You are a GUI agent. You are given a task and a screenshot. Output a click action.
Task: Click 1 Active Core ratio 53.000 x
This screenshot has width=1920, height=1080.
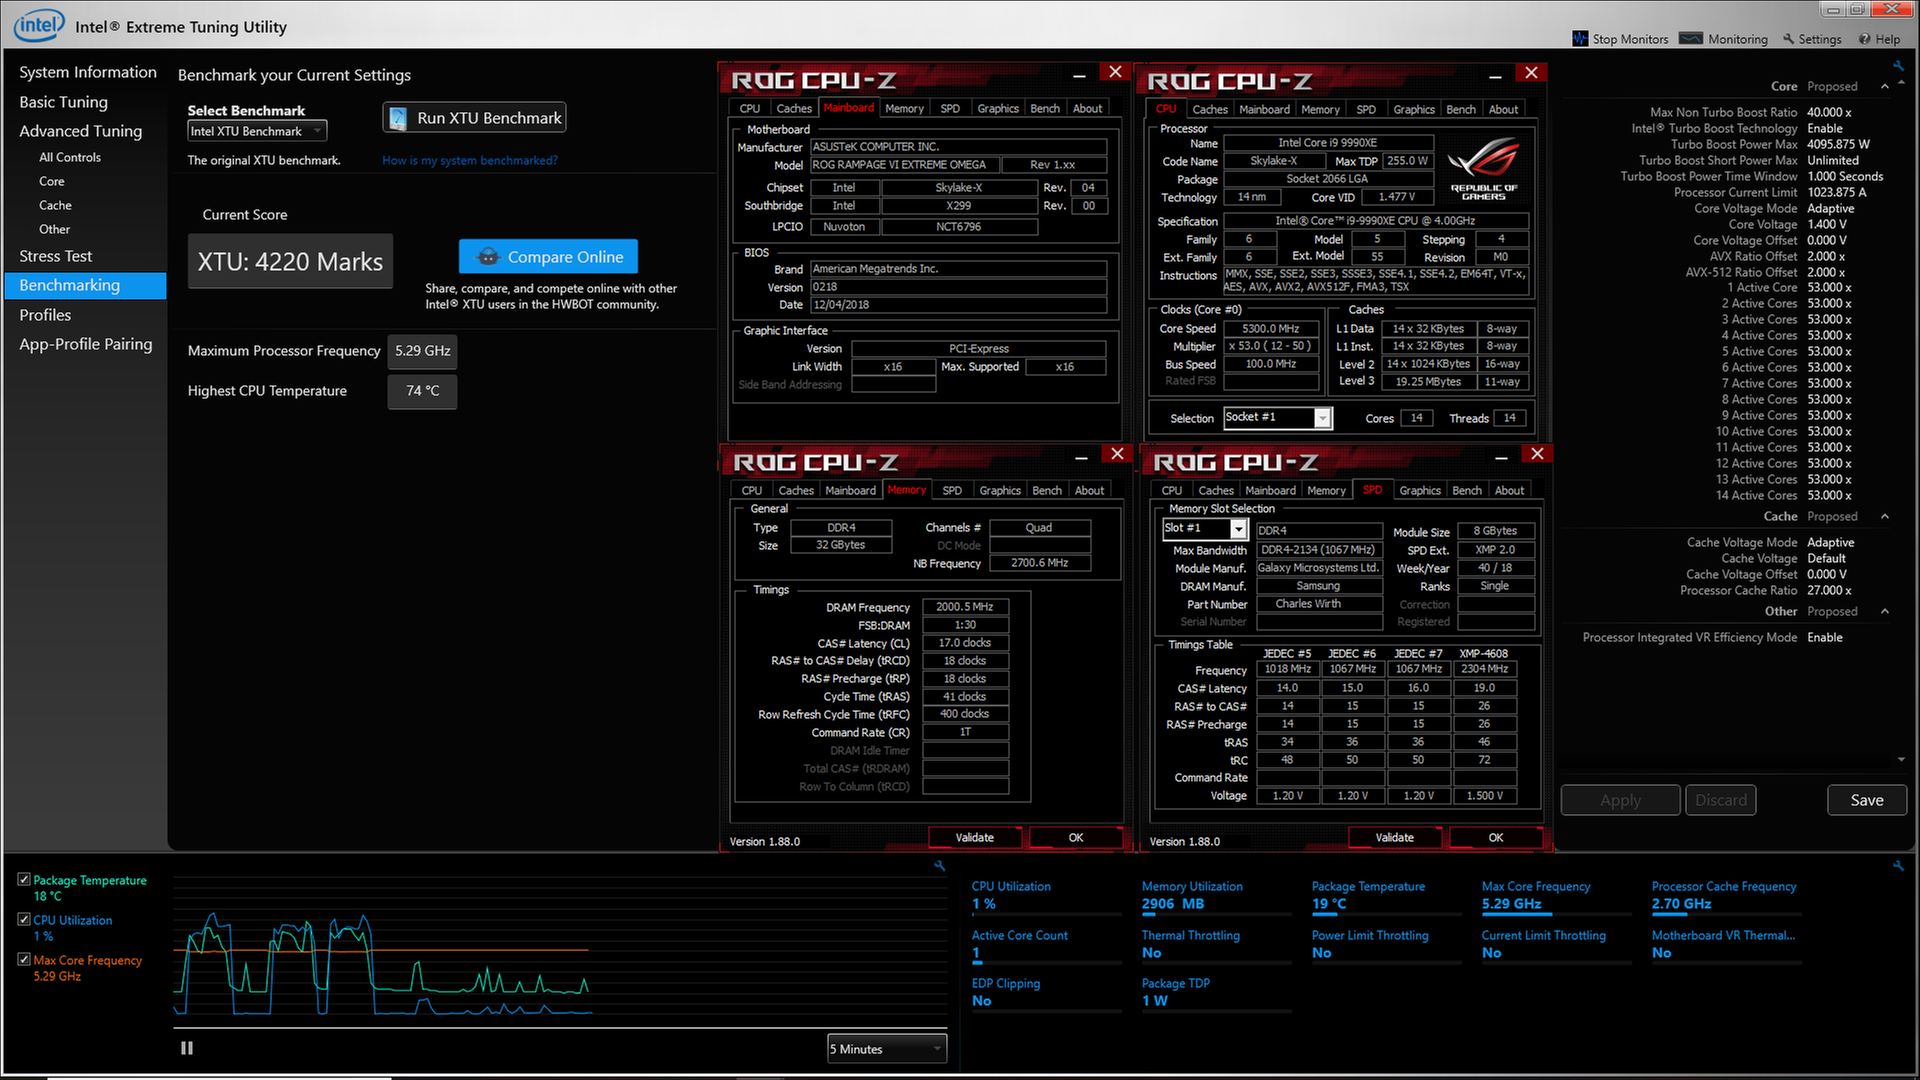(1829, 287)
